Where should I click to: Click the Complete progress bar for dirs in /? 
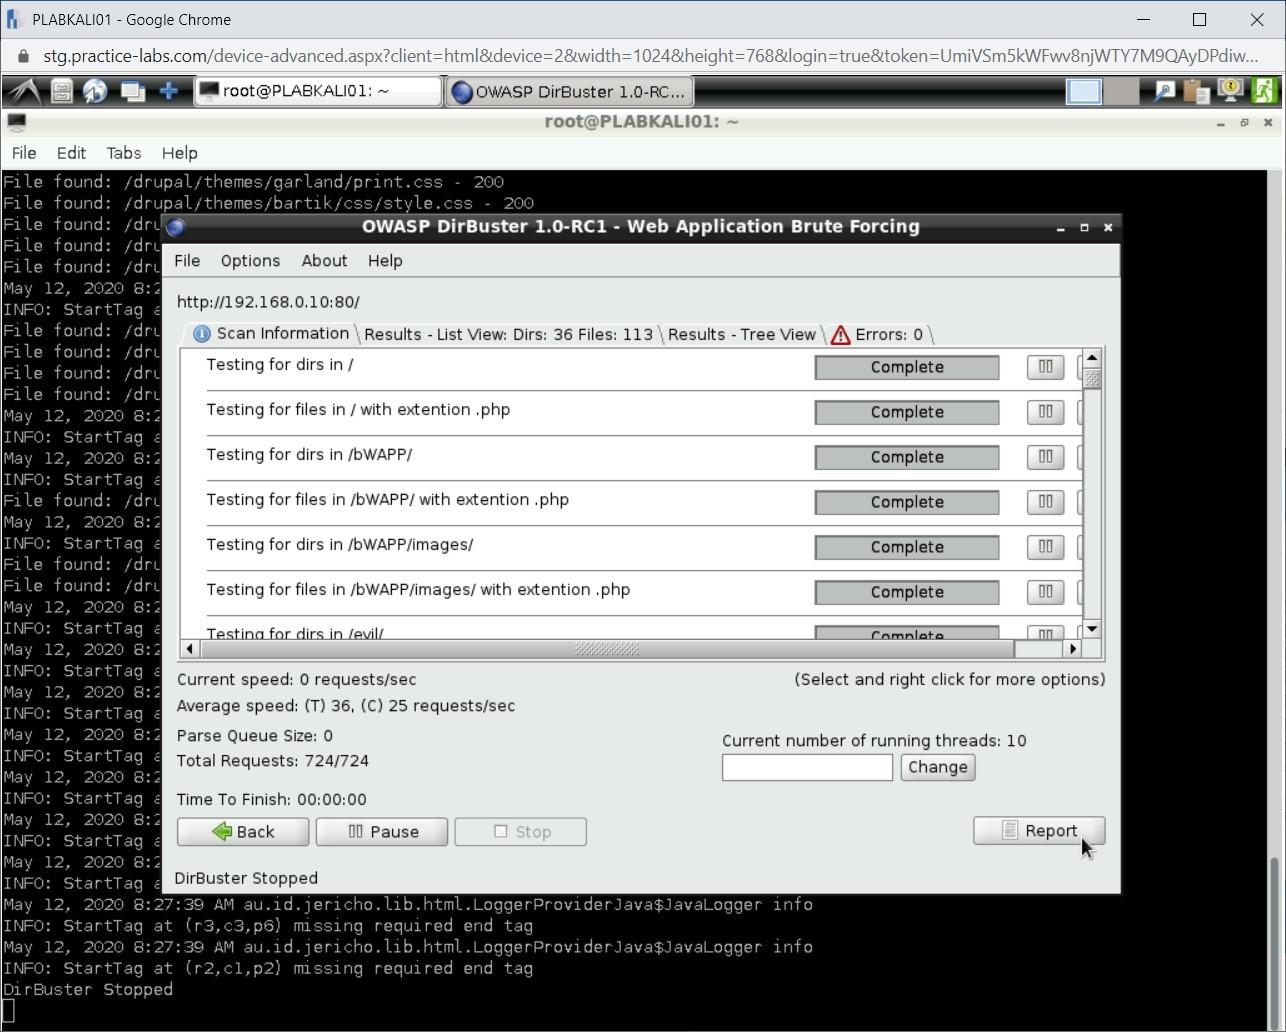coord(906,367)
